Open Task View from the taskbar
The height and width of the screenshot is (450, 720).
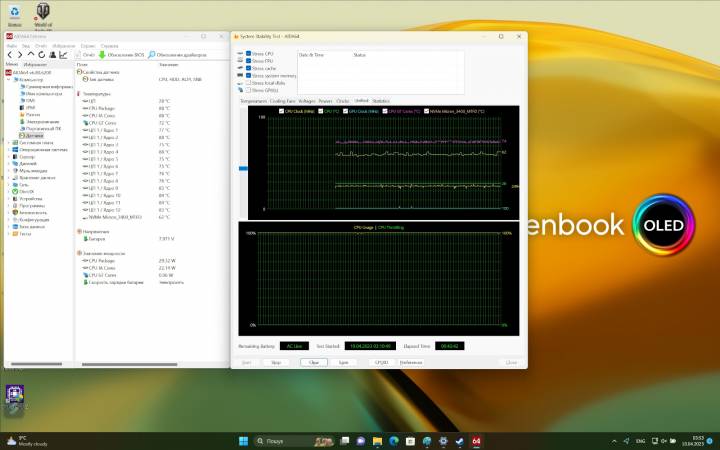click(344, 441)
